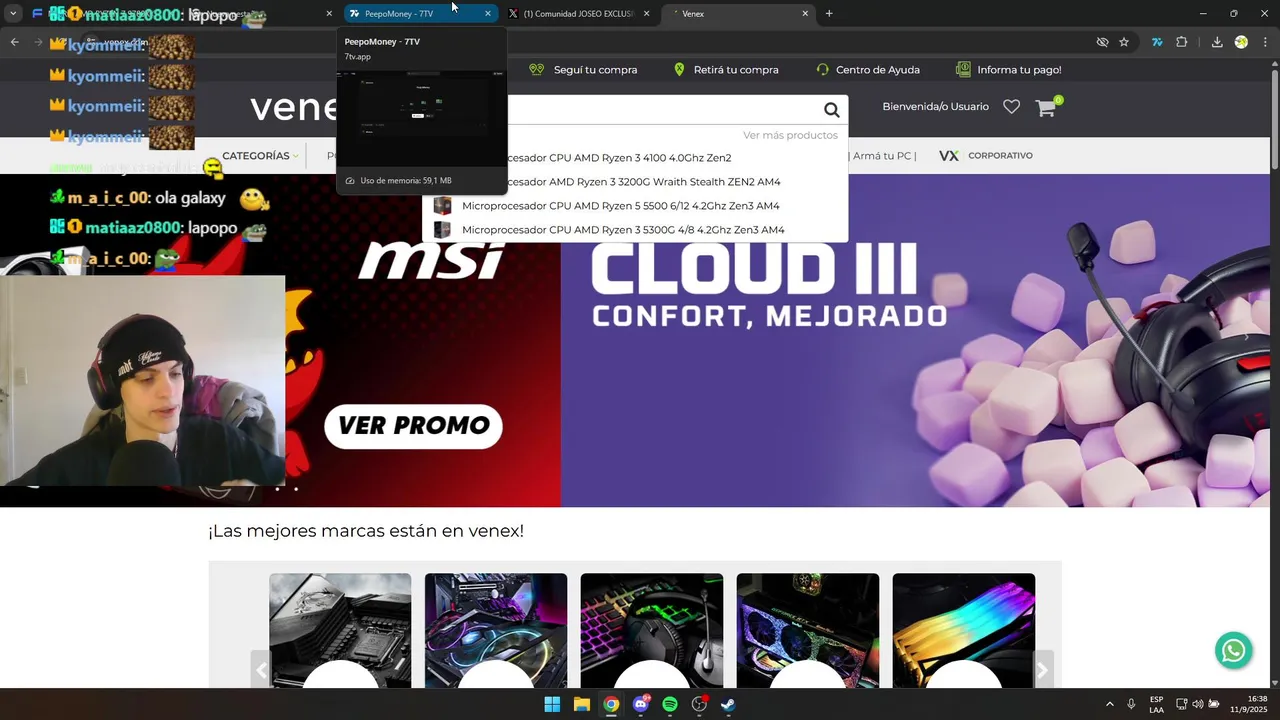Click the VER PROMO button
1280x720 pixels.
[x=413, y=425]
